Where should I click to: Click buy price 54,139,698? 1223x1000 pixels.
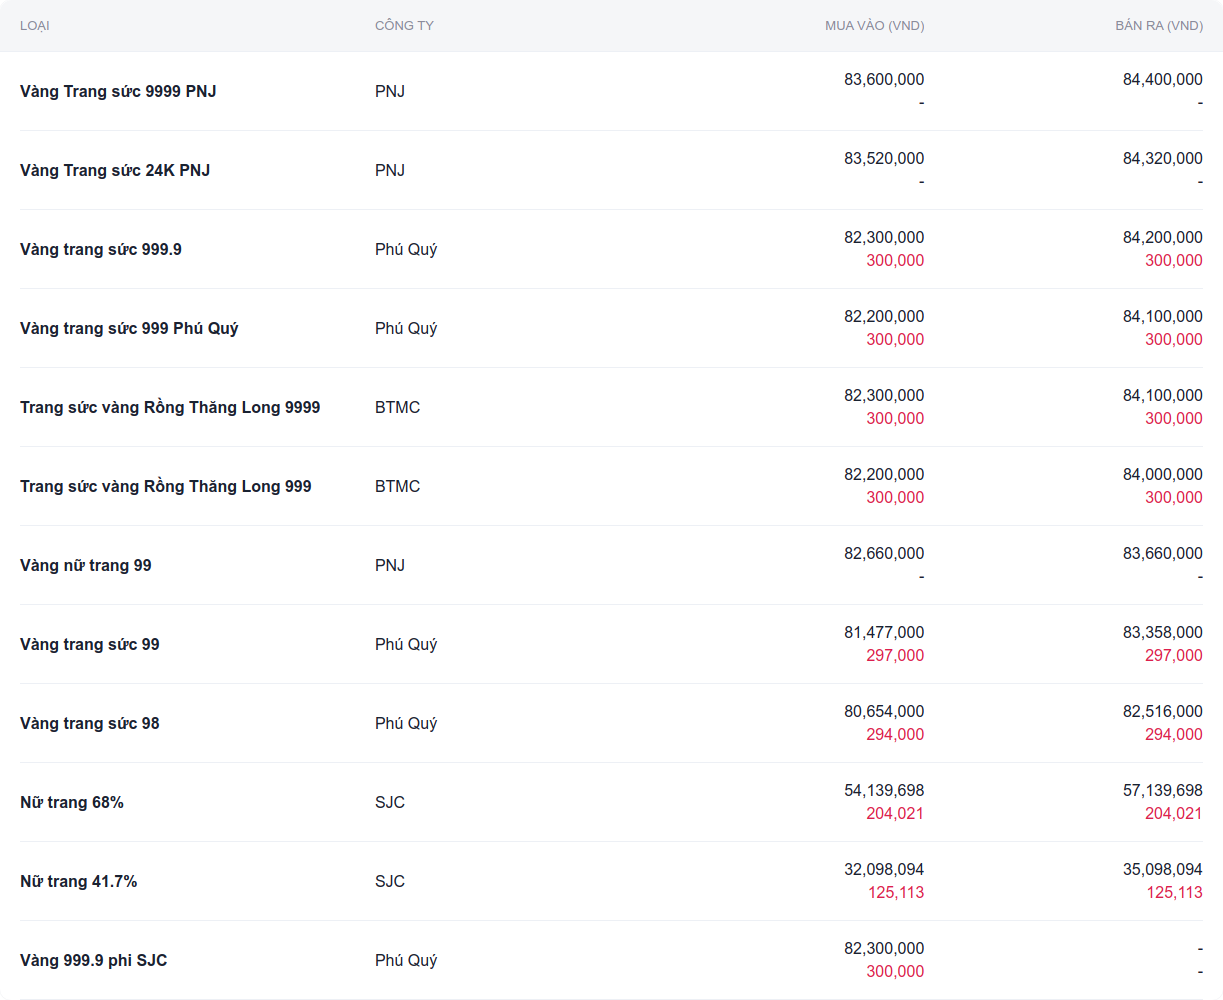pyautogui.click(x=884, y=790)
